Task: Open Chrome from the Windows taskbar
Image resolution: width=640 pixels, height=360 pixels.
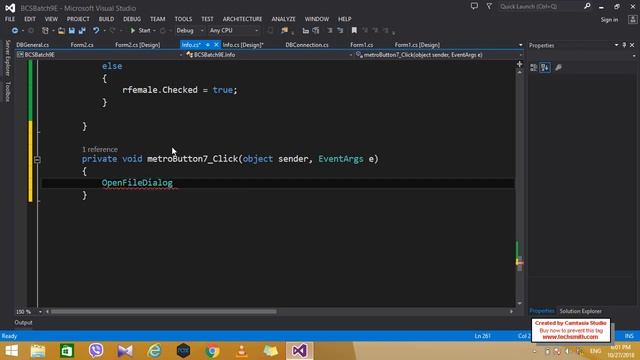Action: pyautogui.click(x=212, y=351)
